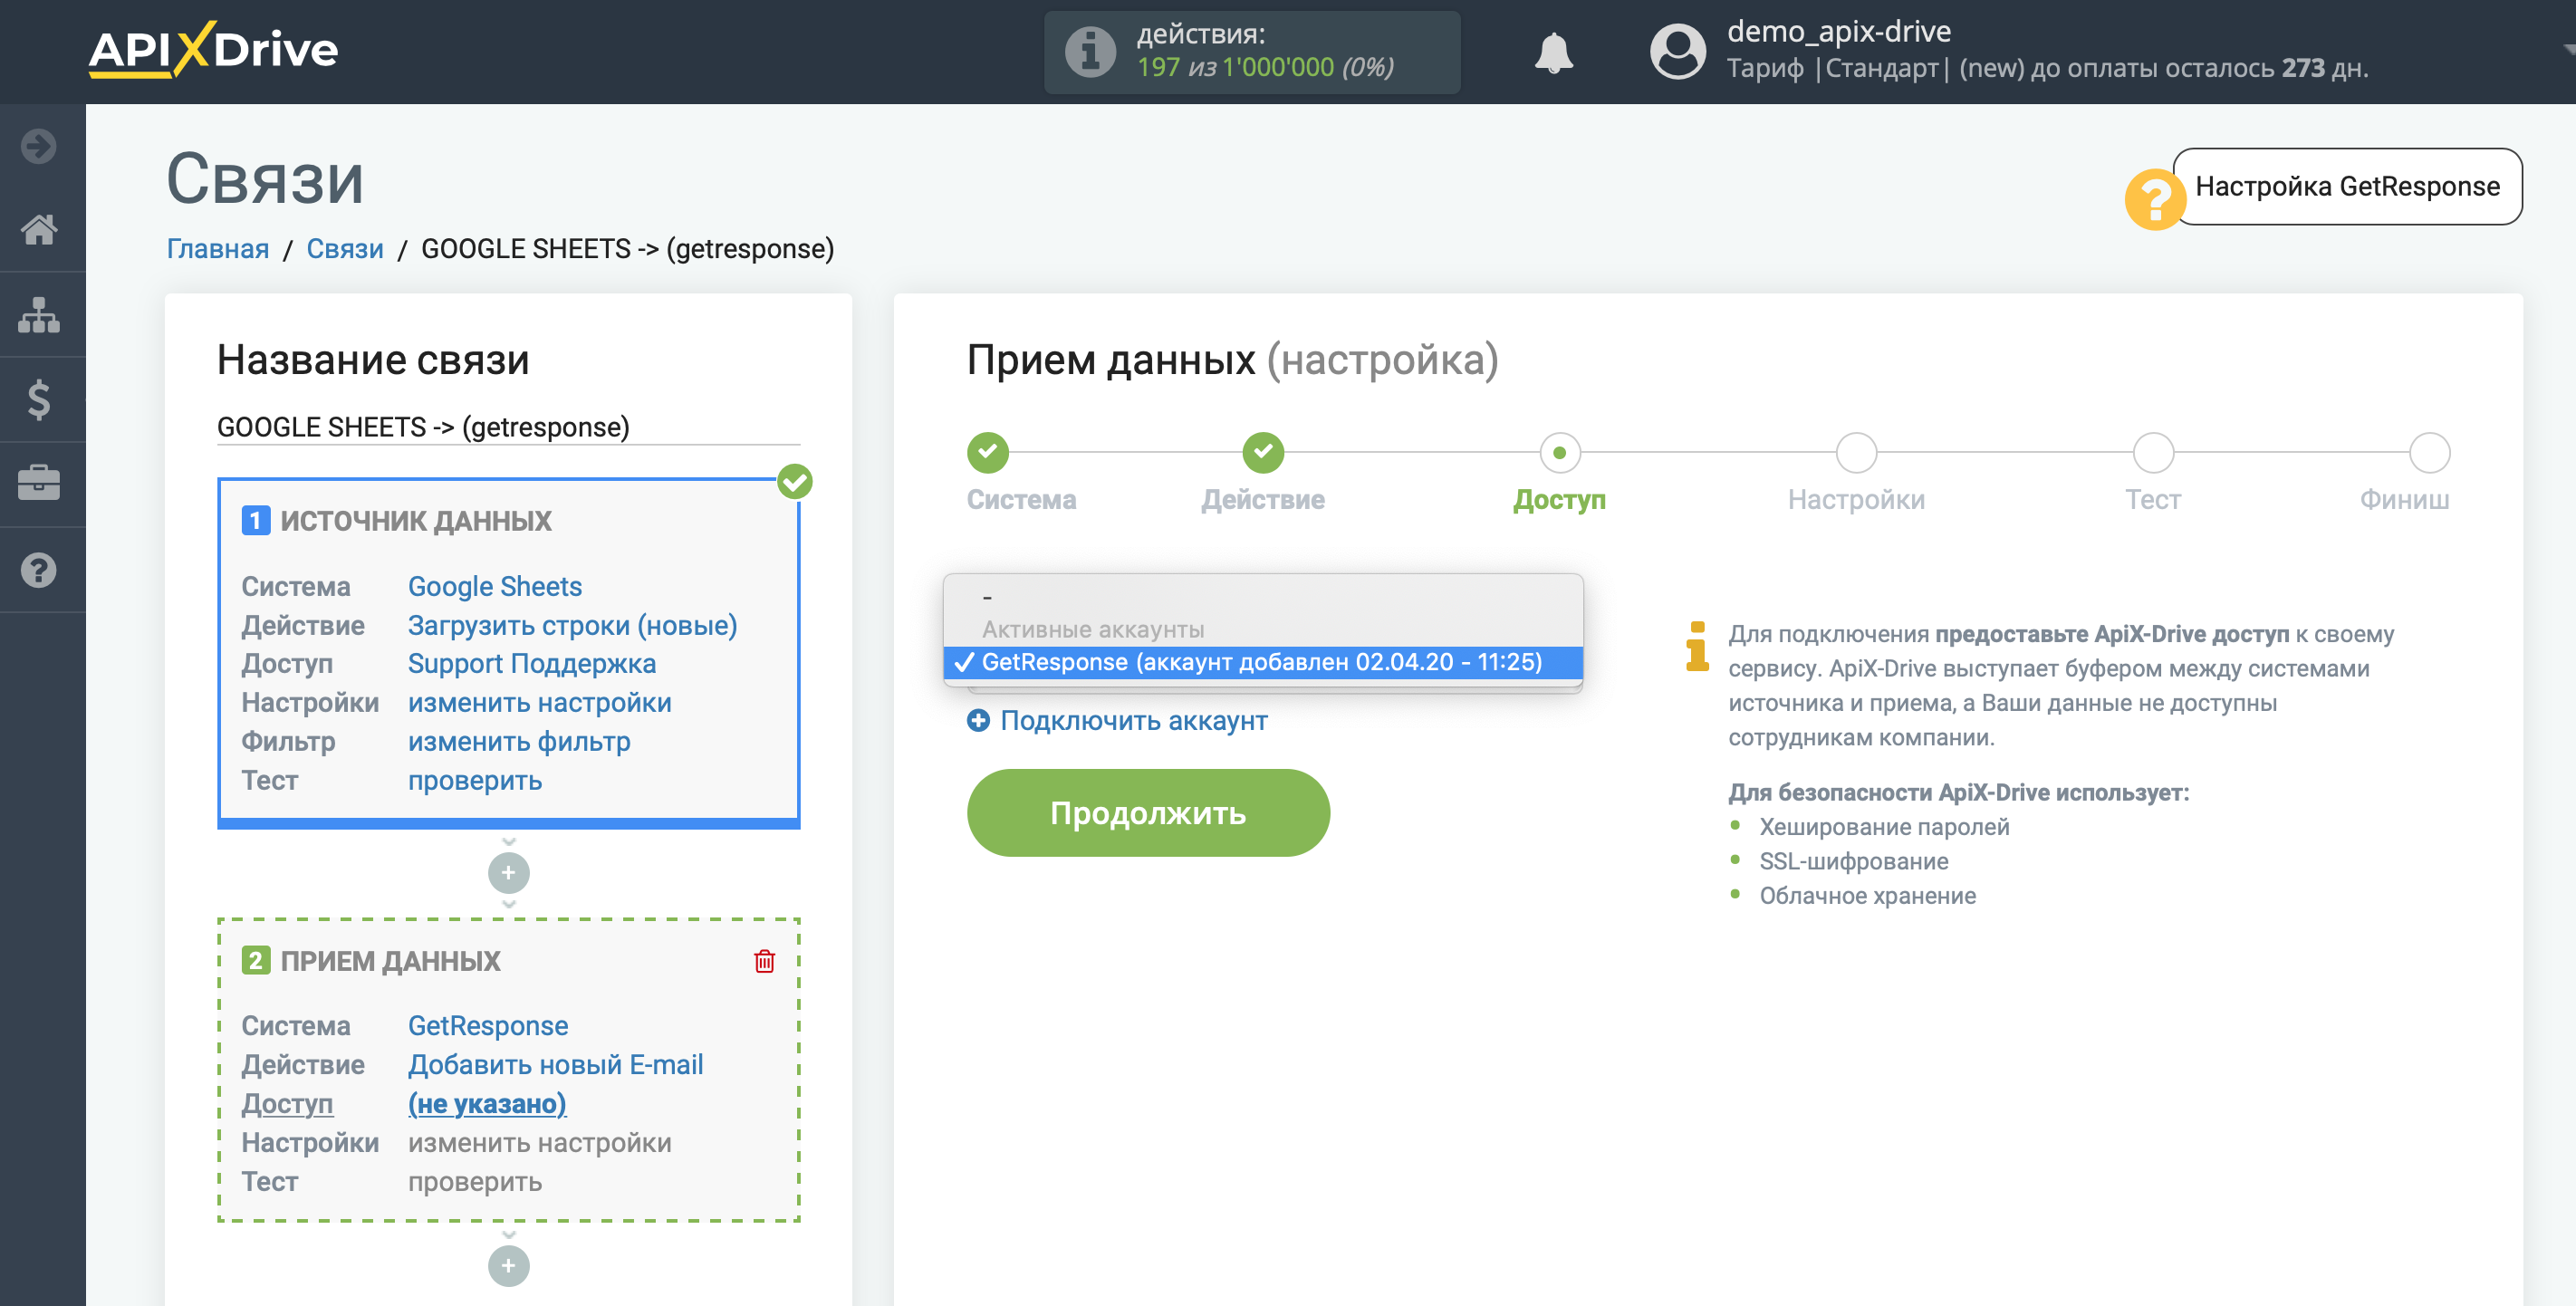Open notifications bell icon
The height and width of the screenshot is (1306, 2576).
tap(1553, 52)
